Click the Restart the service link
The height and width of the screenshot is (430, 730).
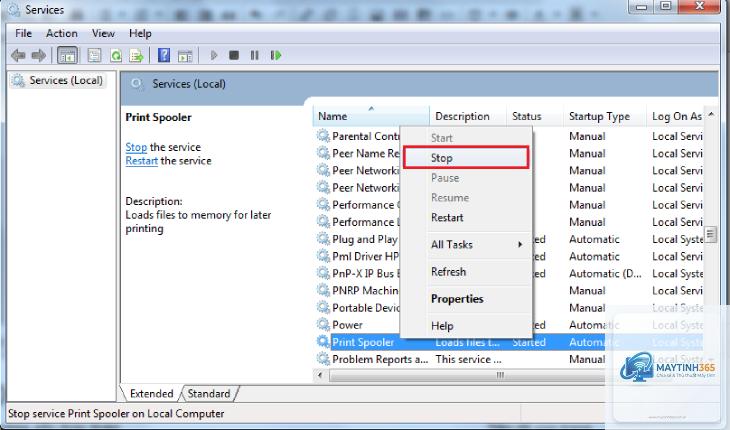point(142,161)
